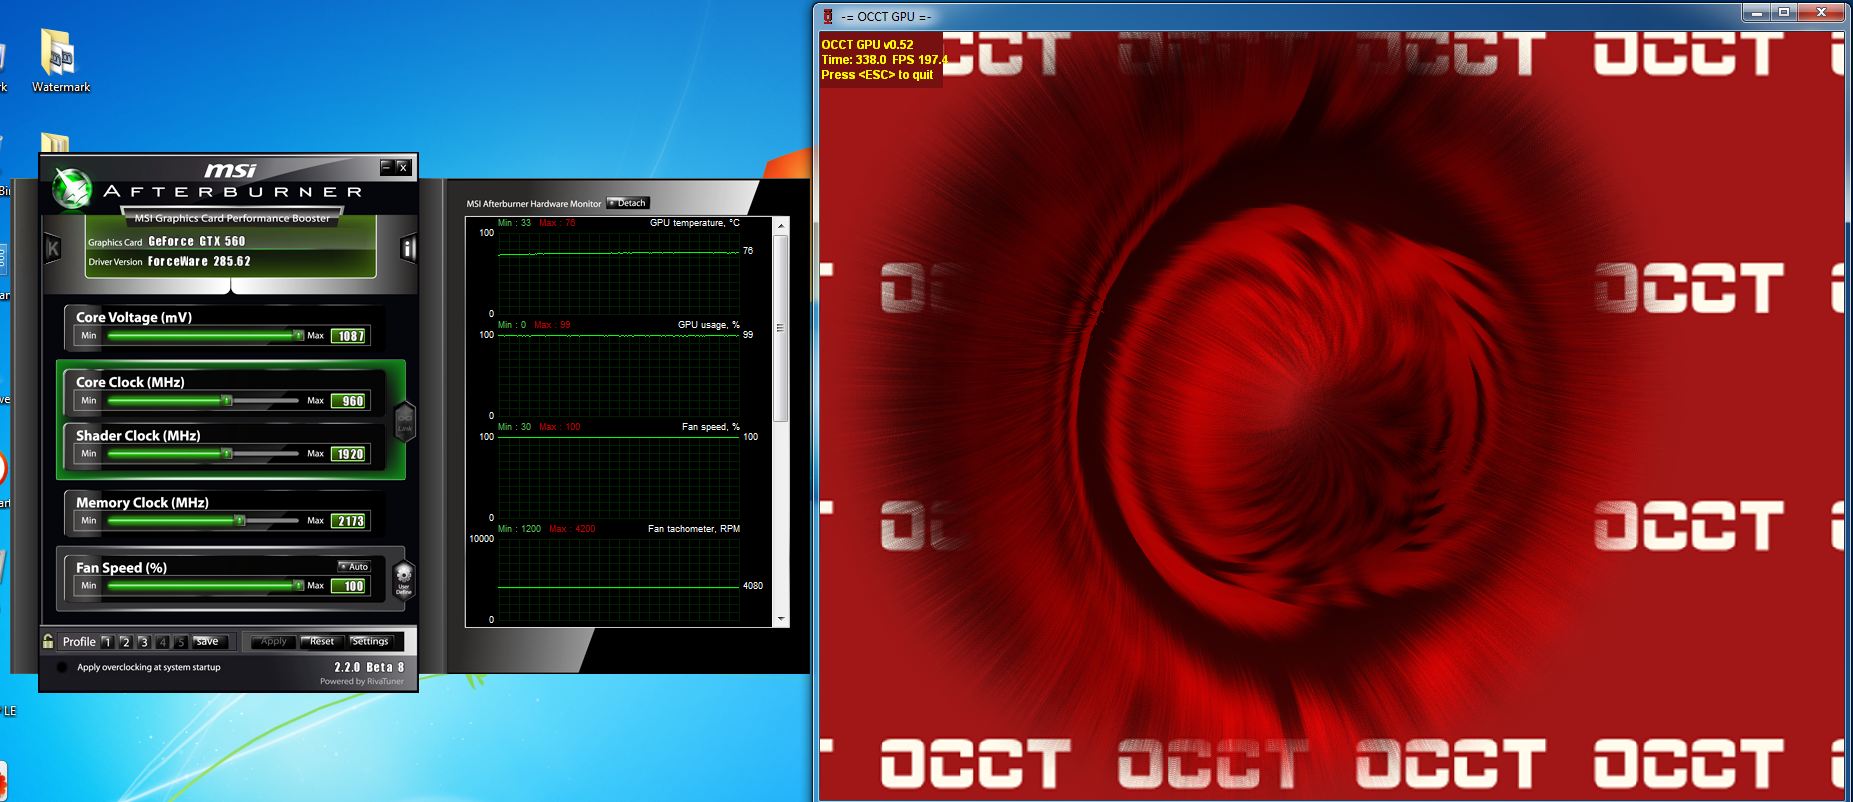
Task: Click the Memory Clock value field 2173
Action: tap(350, 521)
